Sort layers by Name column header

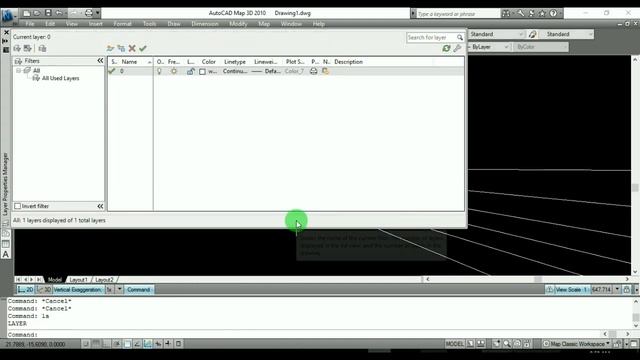click(129, 62)
